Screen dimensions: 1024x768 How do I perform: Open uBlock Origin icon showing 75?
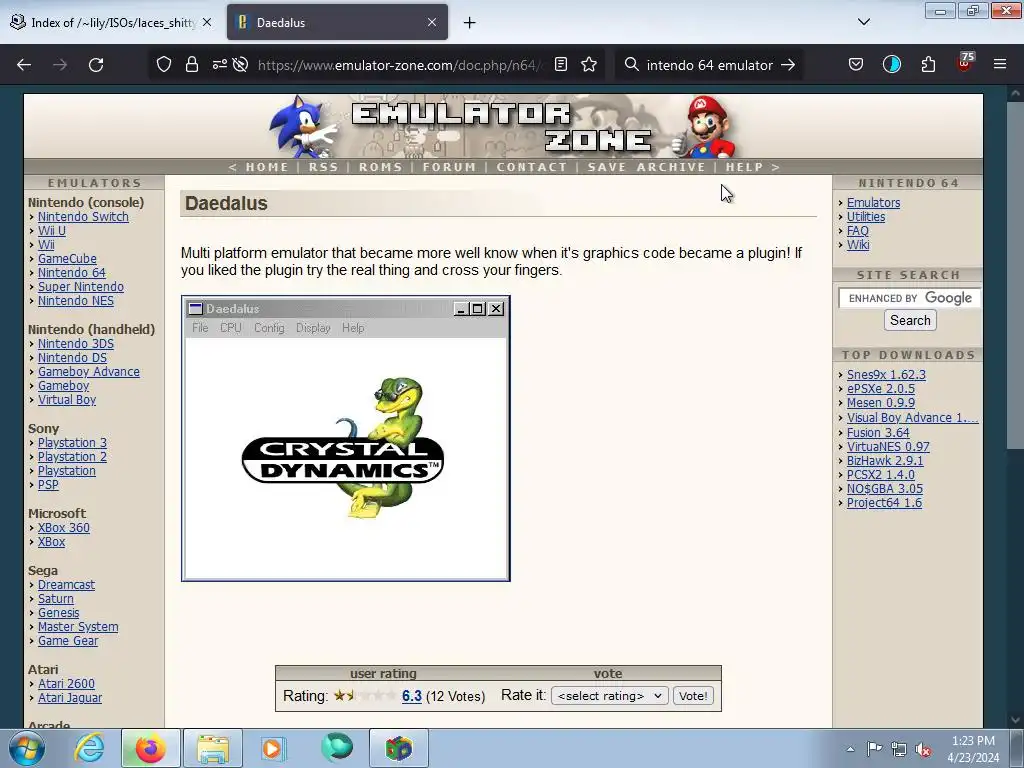965,63
